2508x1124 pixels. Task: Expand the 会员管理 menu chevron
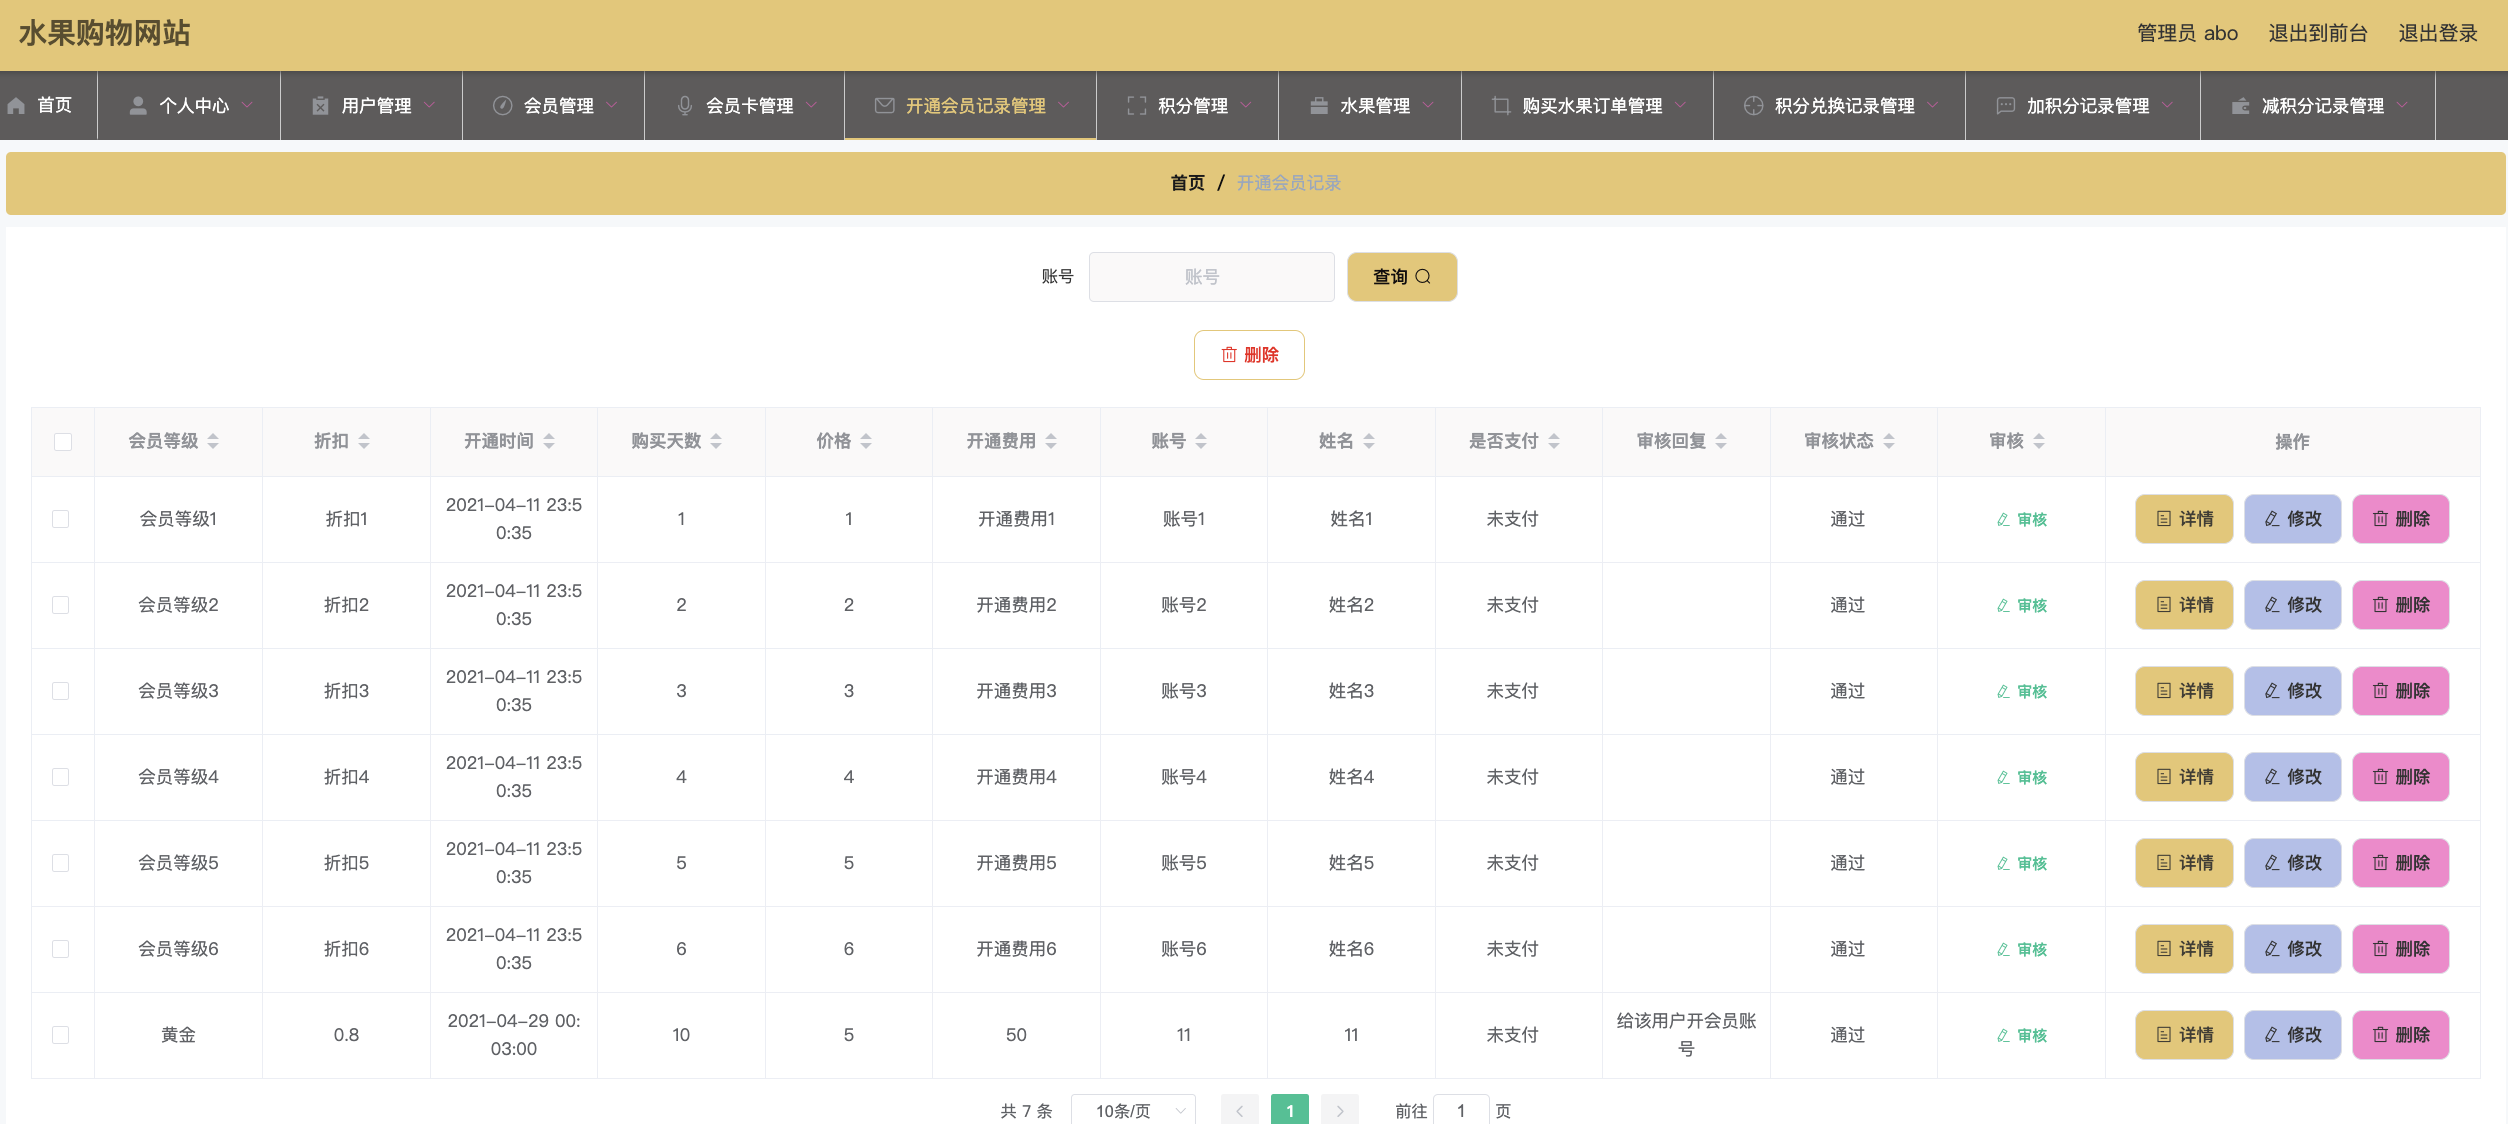612,105
